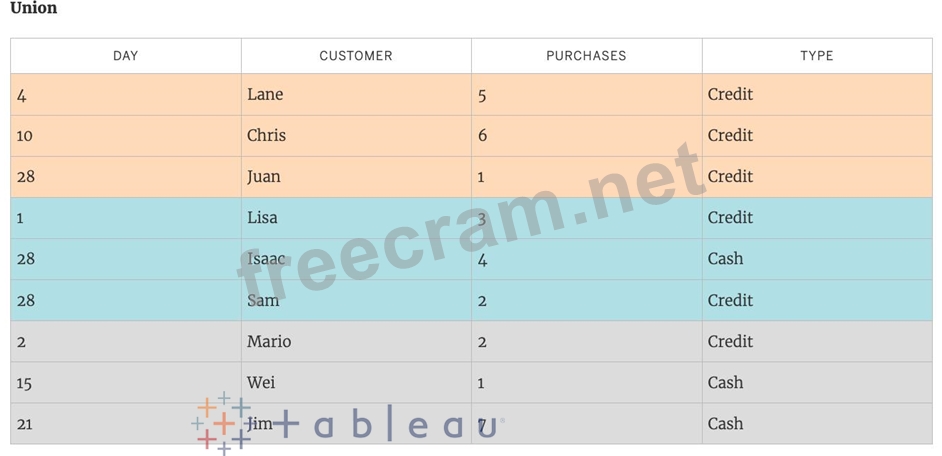This screenshot has height=456, width=942.
Task: Select the Lane customer cell
Action: [x=265, y=95]
